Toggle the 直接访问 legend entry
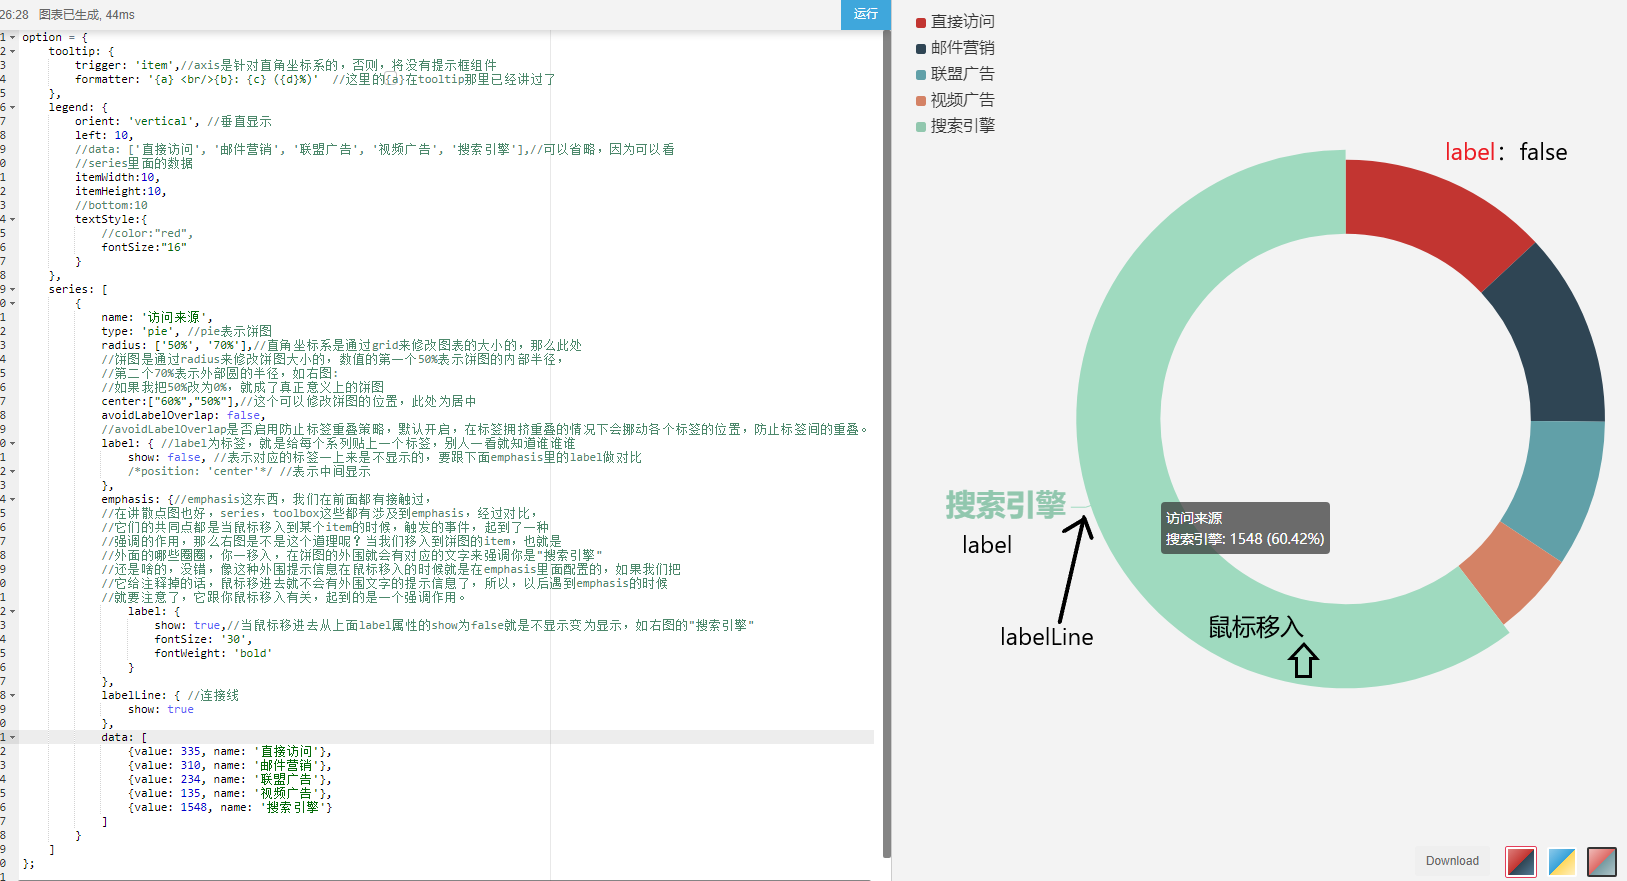 (x=955, y=22)
